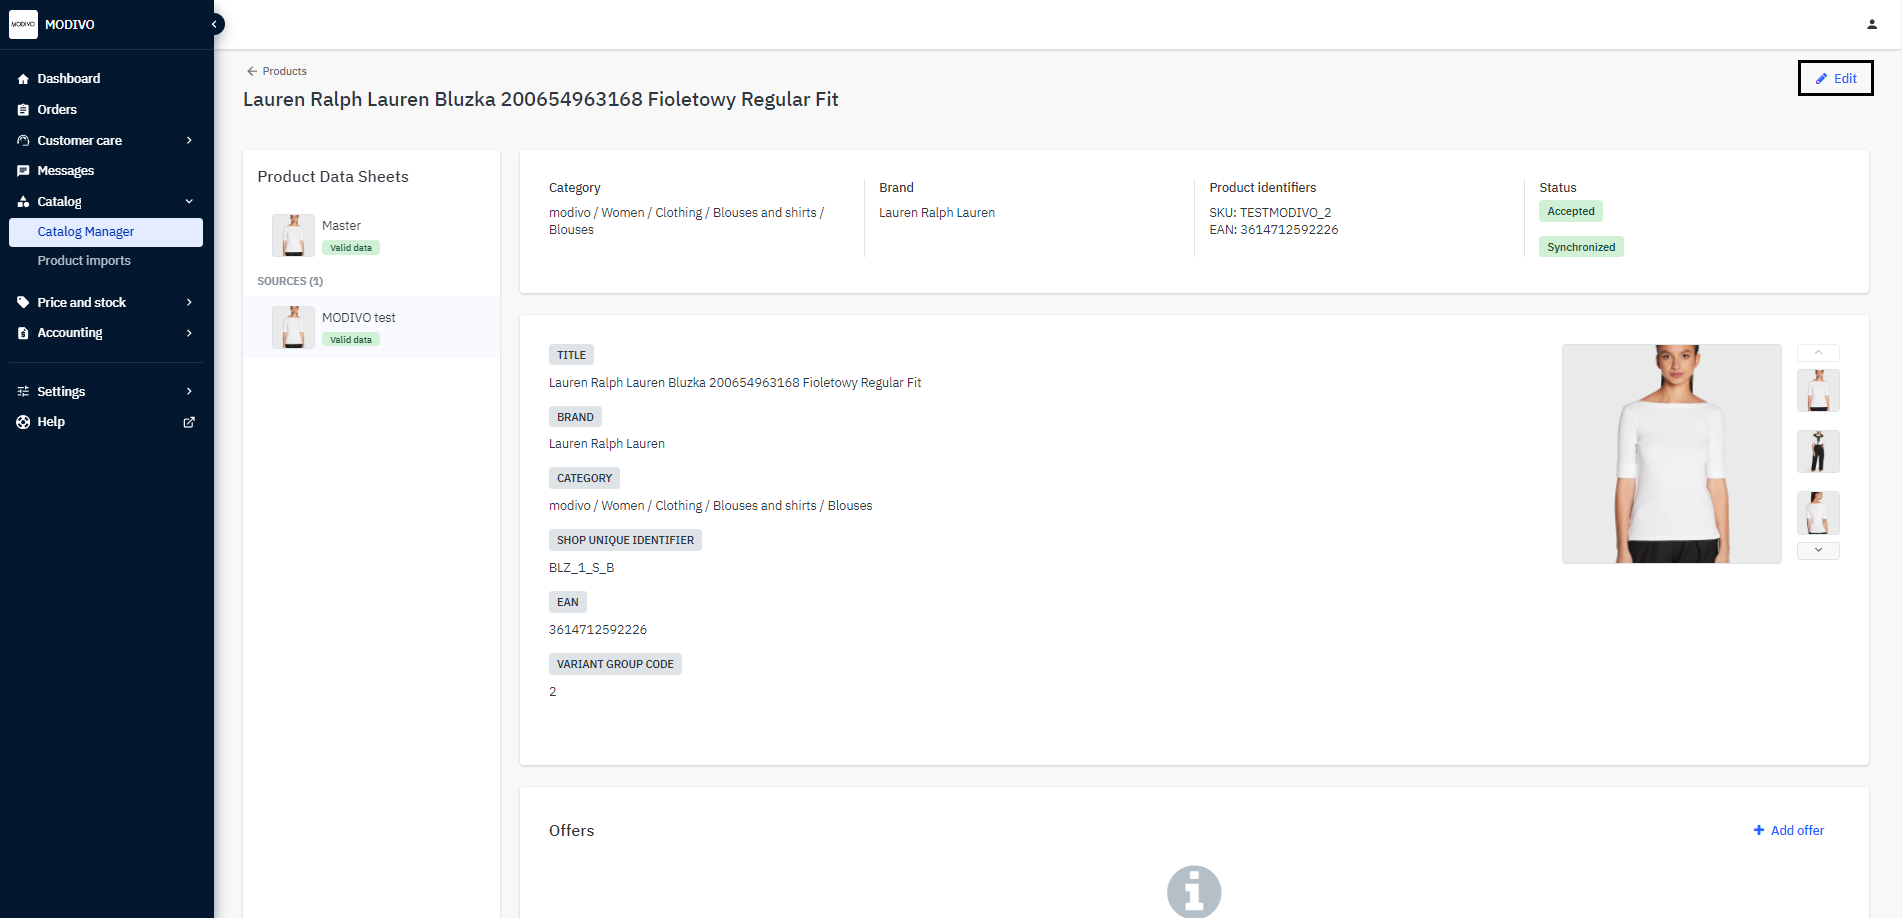
Task: Click the Price and stock tag icon
Action: 23,302
